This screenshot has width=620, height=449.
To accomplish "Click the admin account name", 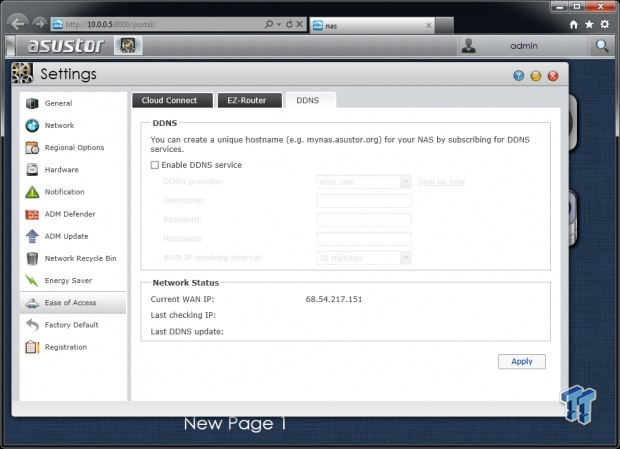I will point(524,46).
